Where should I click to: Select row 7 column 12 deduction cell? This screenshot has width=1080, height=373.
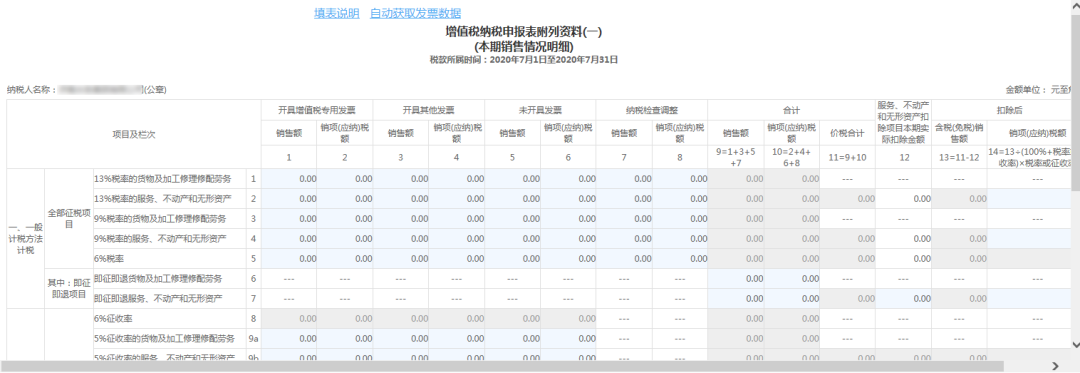pyautogui.click(x=904, y=299)
